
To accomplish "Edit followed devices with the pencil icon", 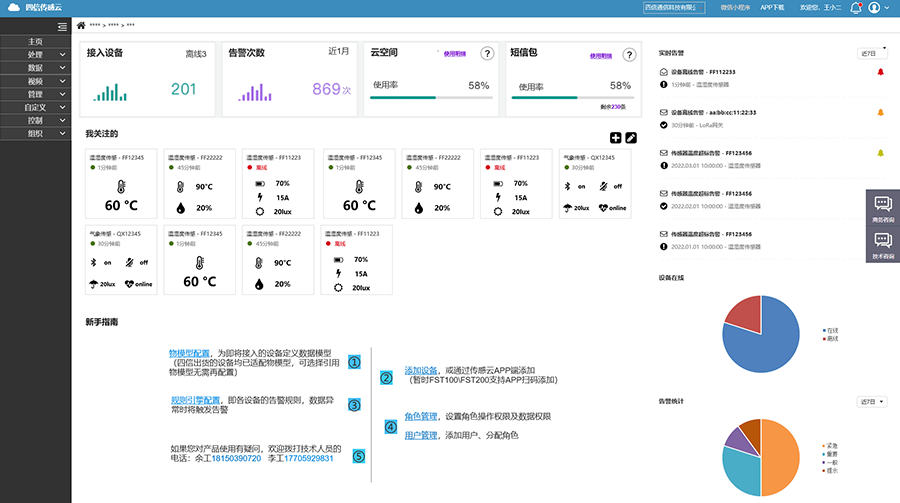I will [631, 138].
